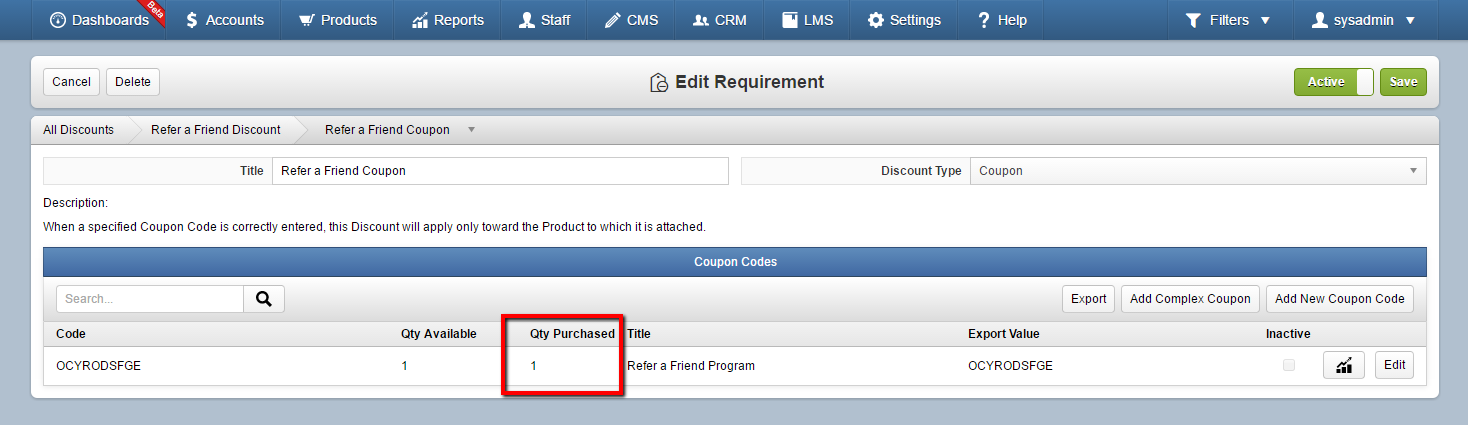Open the Discount Type Coupon dropdown
This screenshot has width=1468, height=425.
[1198, 171]
